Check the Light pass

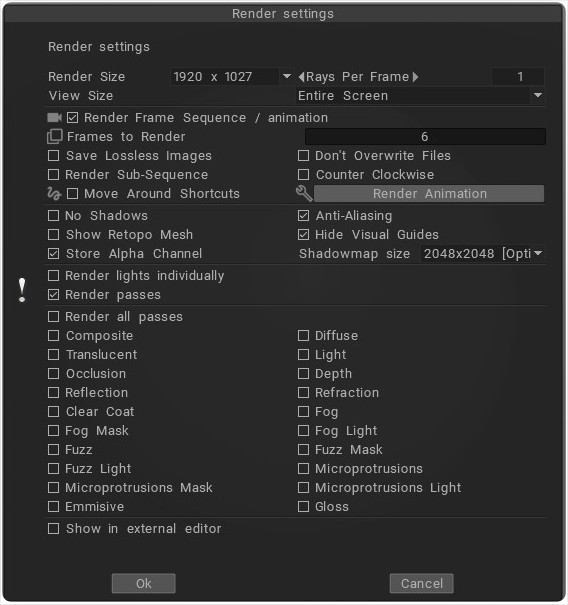pyautogui.click(x=304, y=354)
